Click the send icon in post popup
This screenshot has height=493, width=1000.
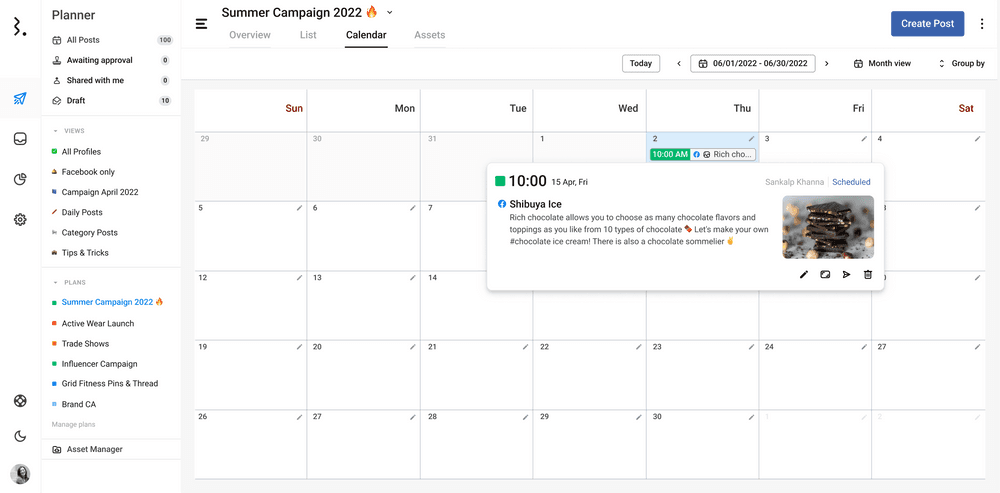(846, 274)
